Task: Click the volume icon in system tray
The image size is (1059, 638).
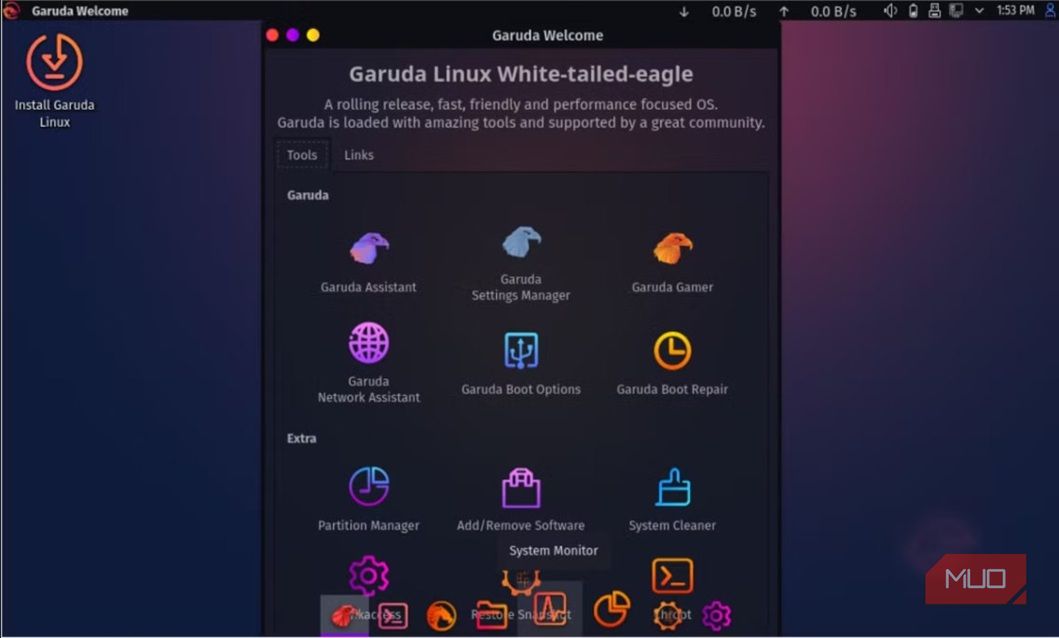Action: [890, 11]
